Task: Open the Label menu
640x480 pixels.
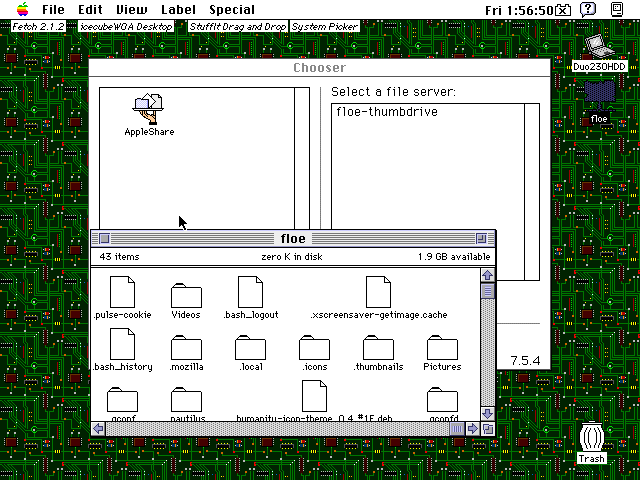Action: click(178, 9)
